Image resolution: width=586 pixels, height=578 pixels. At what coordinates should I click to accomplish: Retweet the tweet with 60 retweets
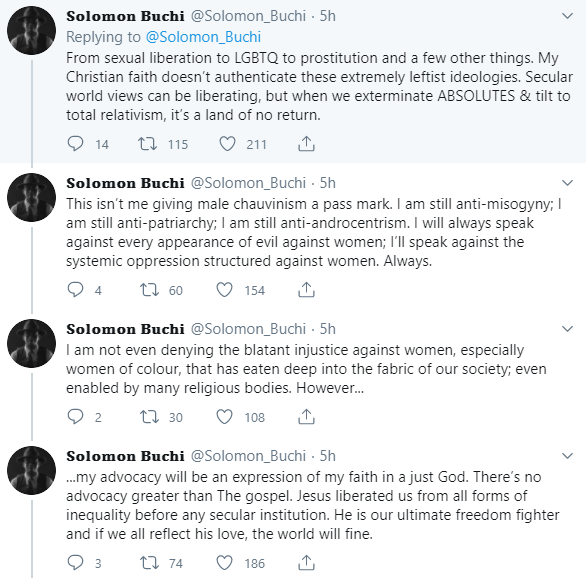click(x=149, y=290)
